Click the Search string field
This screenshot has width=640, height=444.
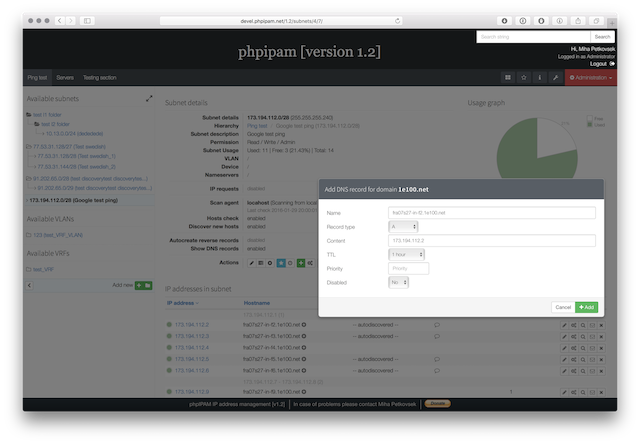point(533,37)
